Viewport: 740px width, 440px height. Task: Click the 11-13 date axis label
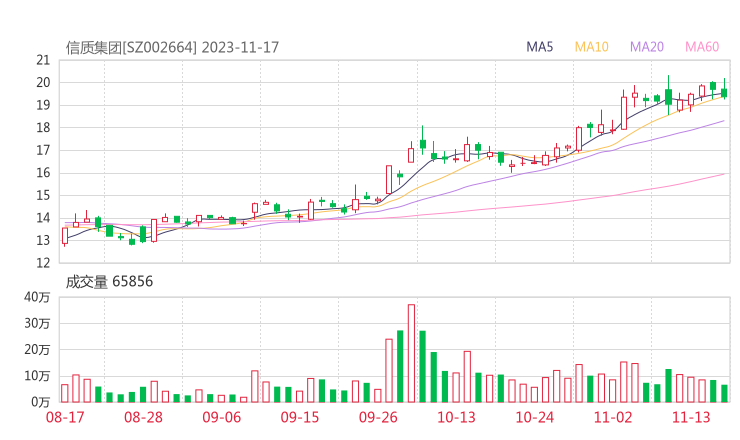[x=691, y=417]
